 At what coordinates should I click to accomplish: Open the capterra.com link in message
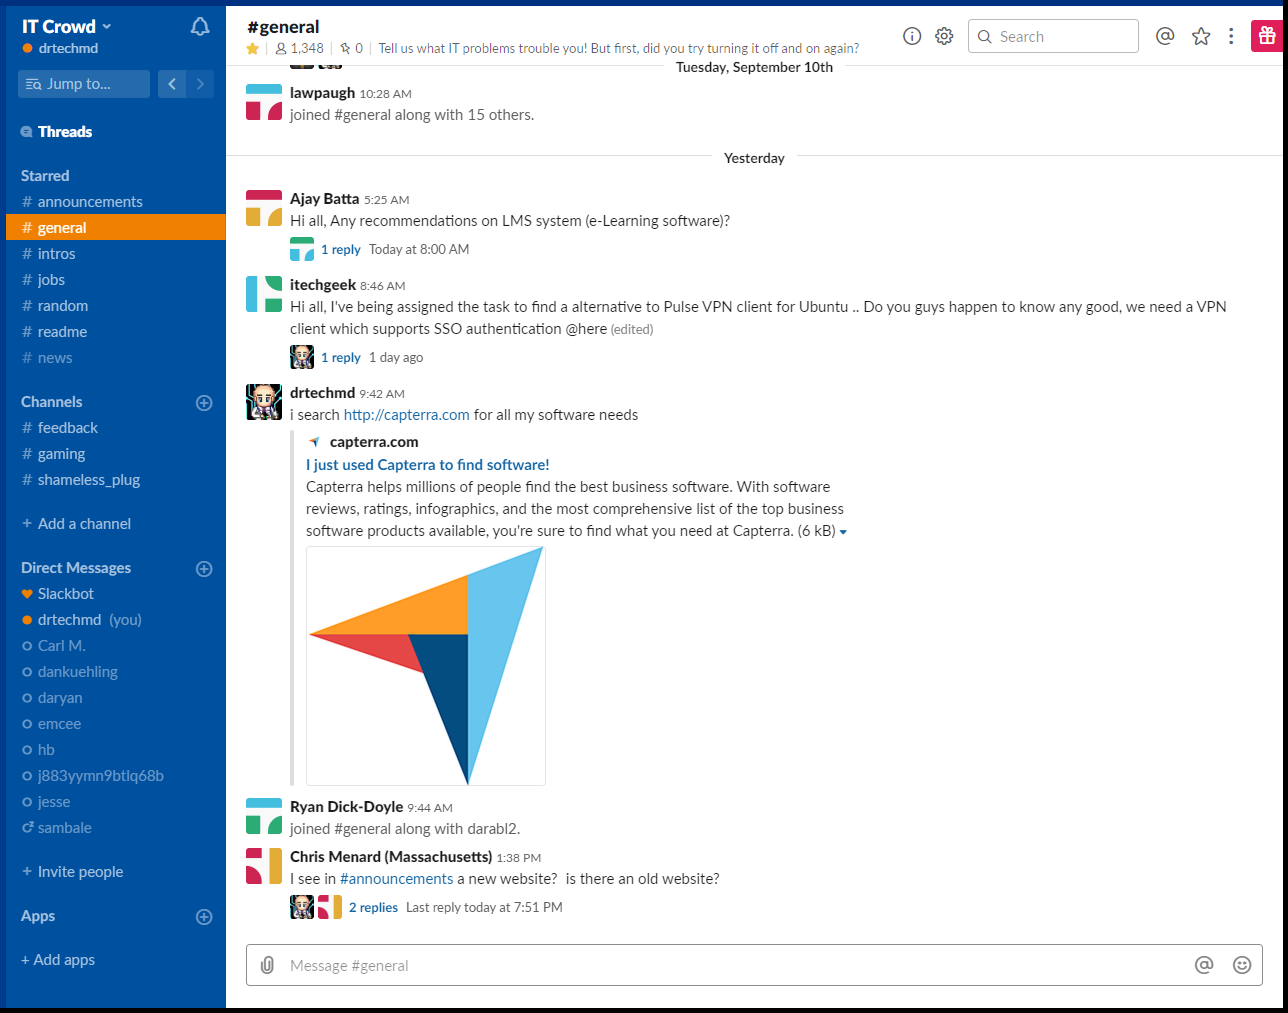406,415
